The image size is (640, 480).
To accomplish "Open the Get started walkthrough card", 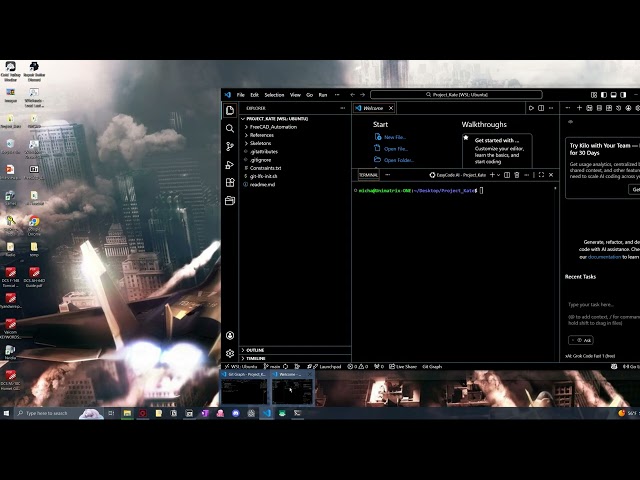I will coord(497,151).
